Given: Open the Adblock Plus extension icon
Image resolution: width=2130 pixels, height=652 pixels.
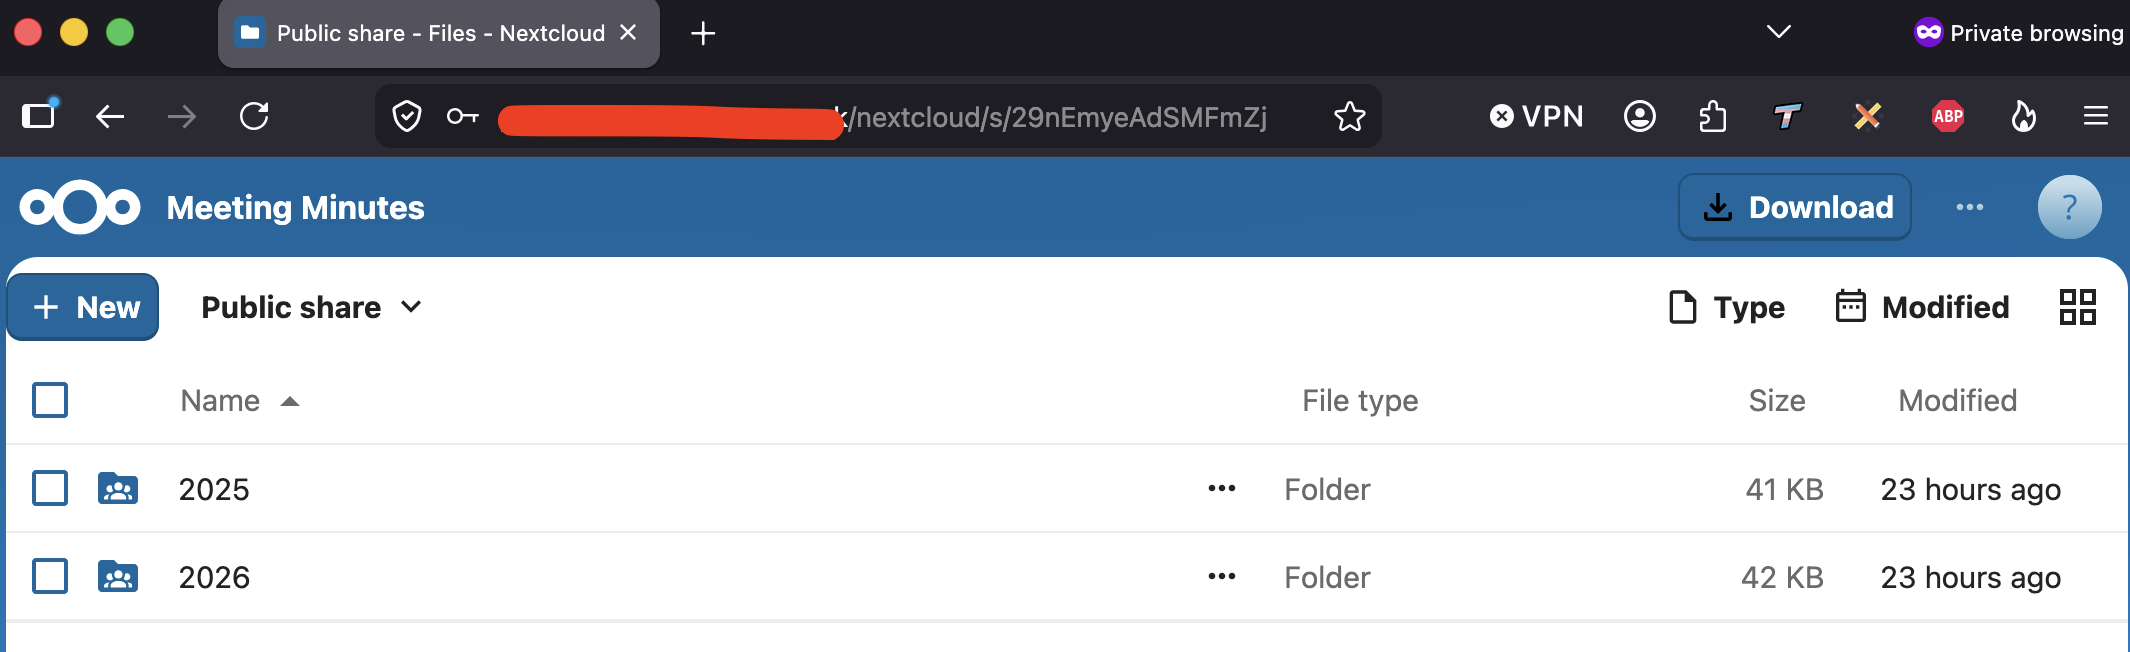Looking at the screenshot, I should tap(1947, 117).
